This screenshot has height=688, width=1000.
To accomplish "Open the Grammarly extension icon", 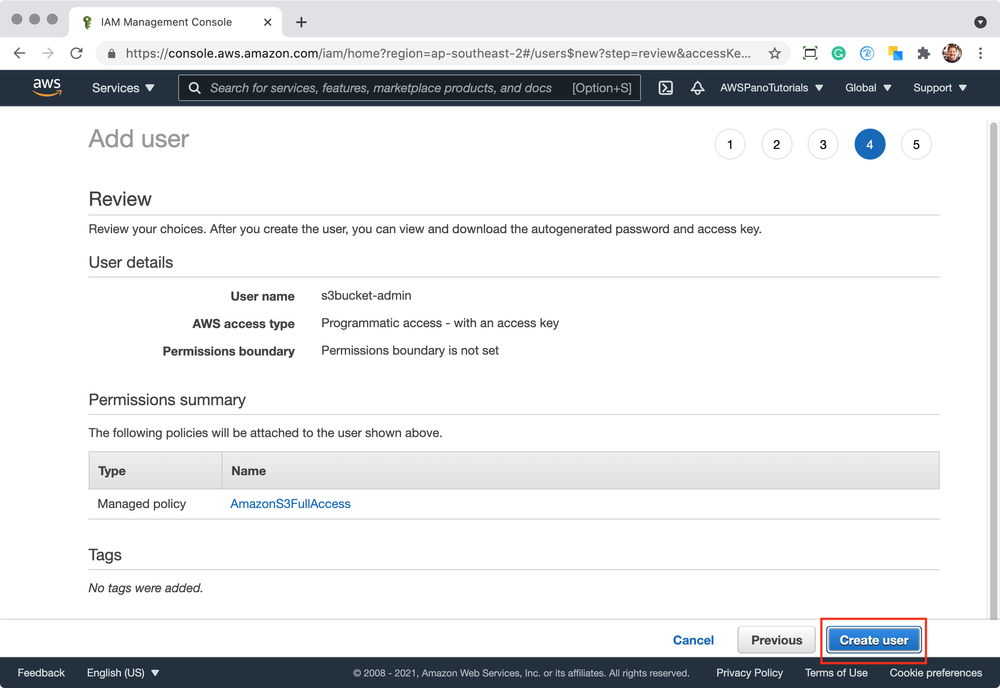I will (838, 54).
